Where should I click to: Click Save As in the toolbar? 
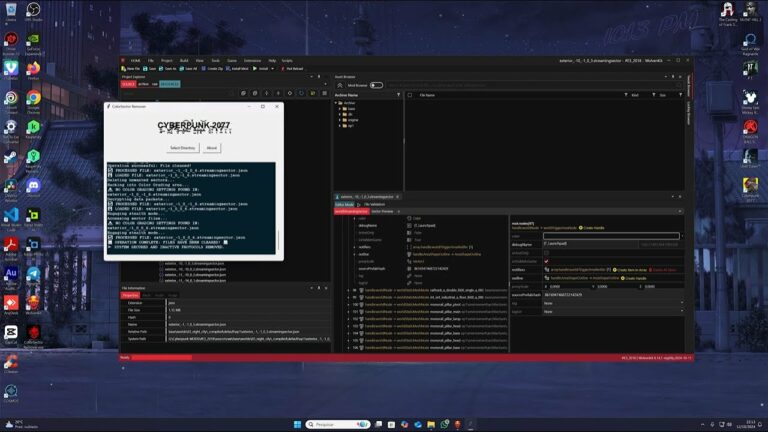[x=168, y=69]
